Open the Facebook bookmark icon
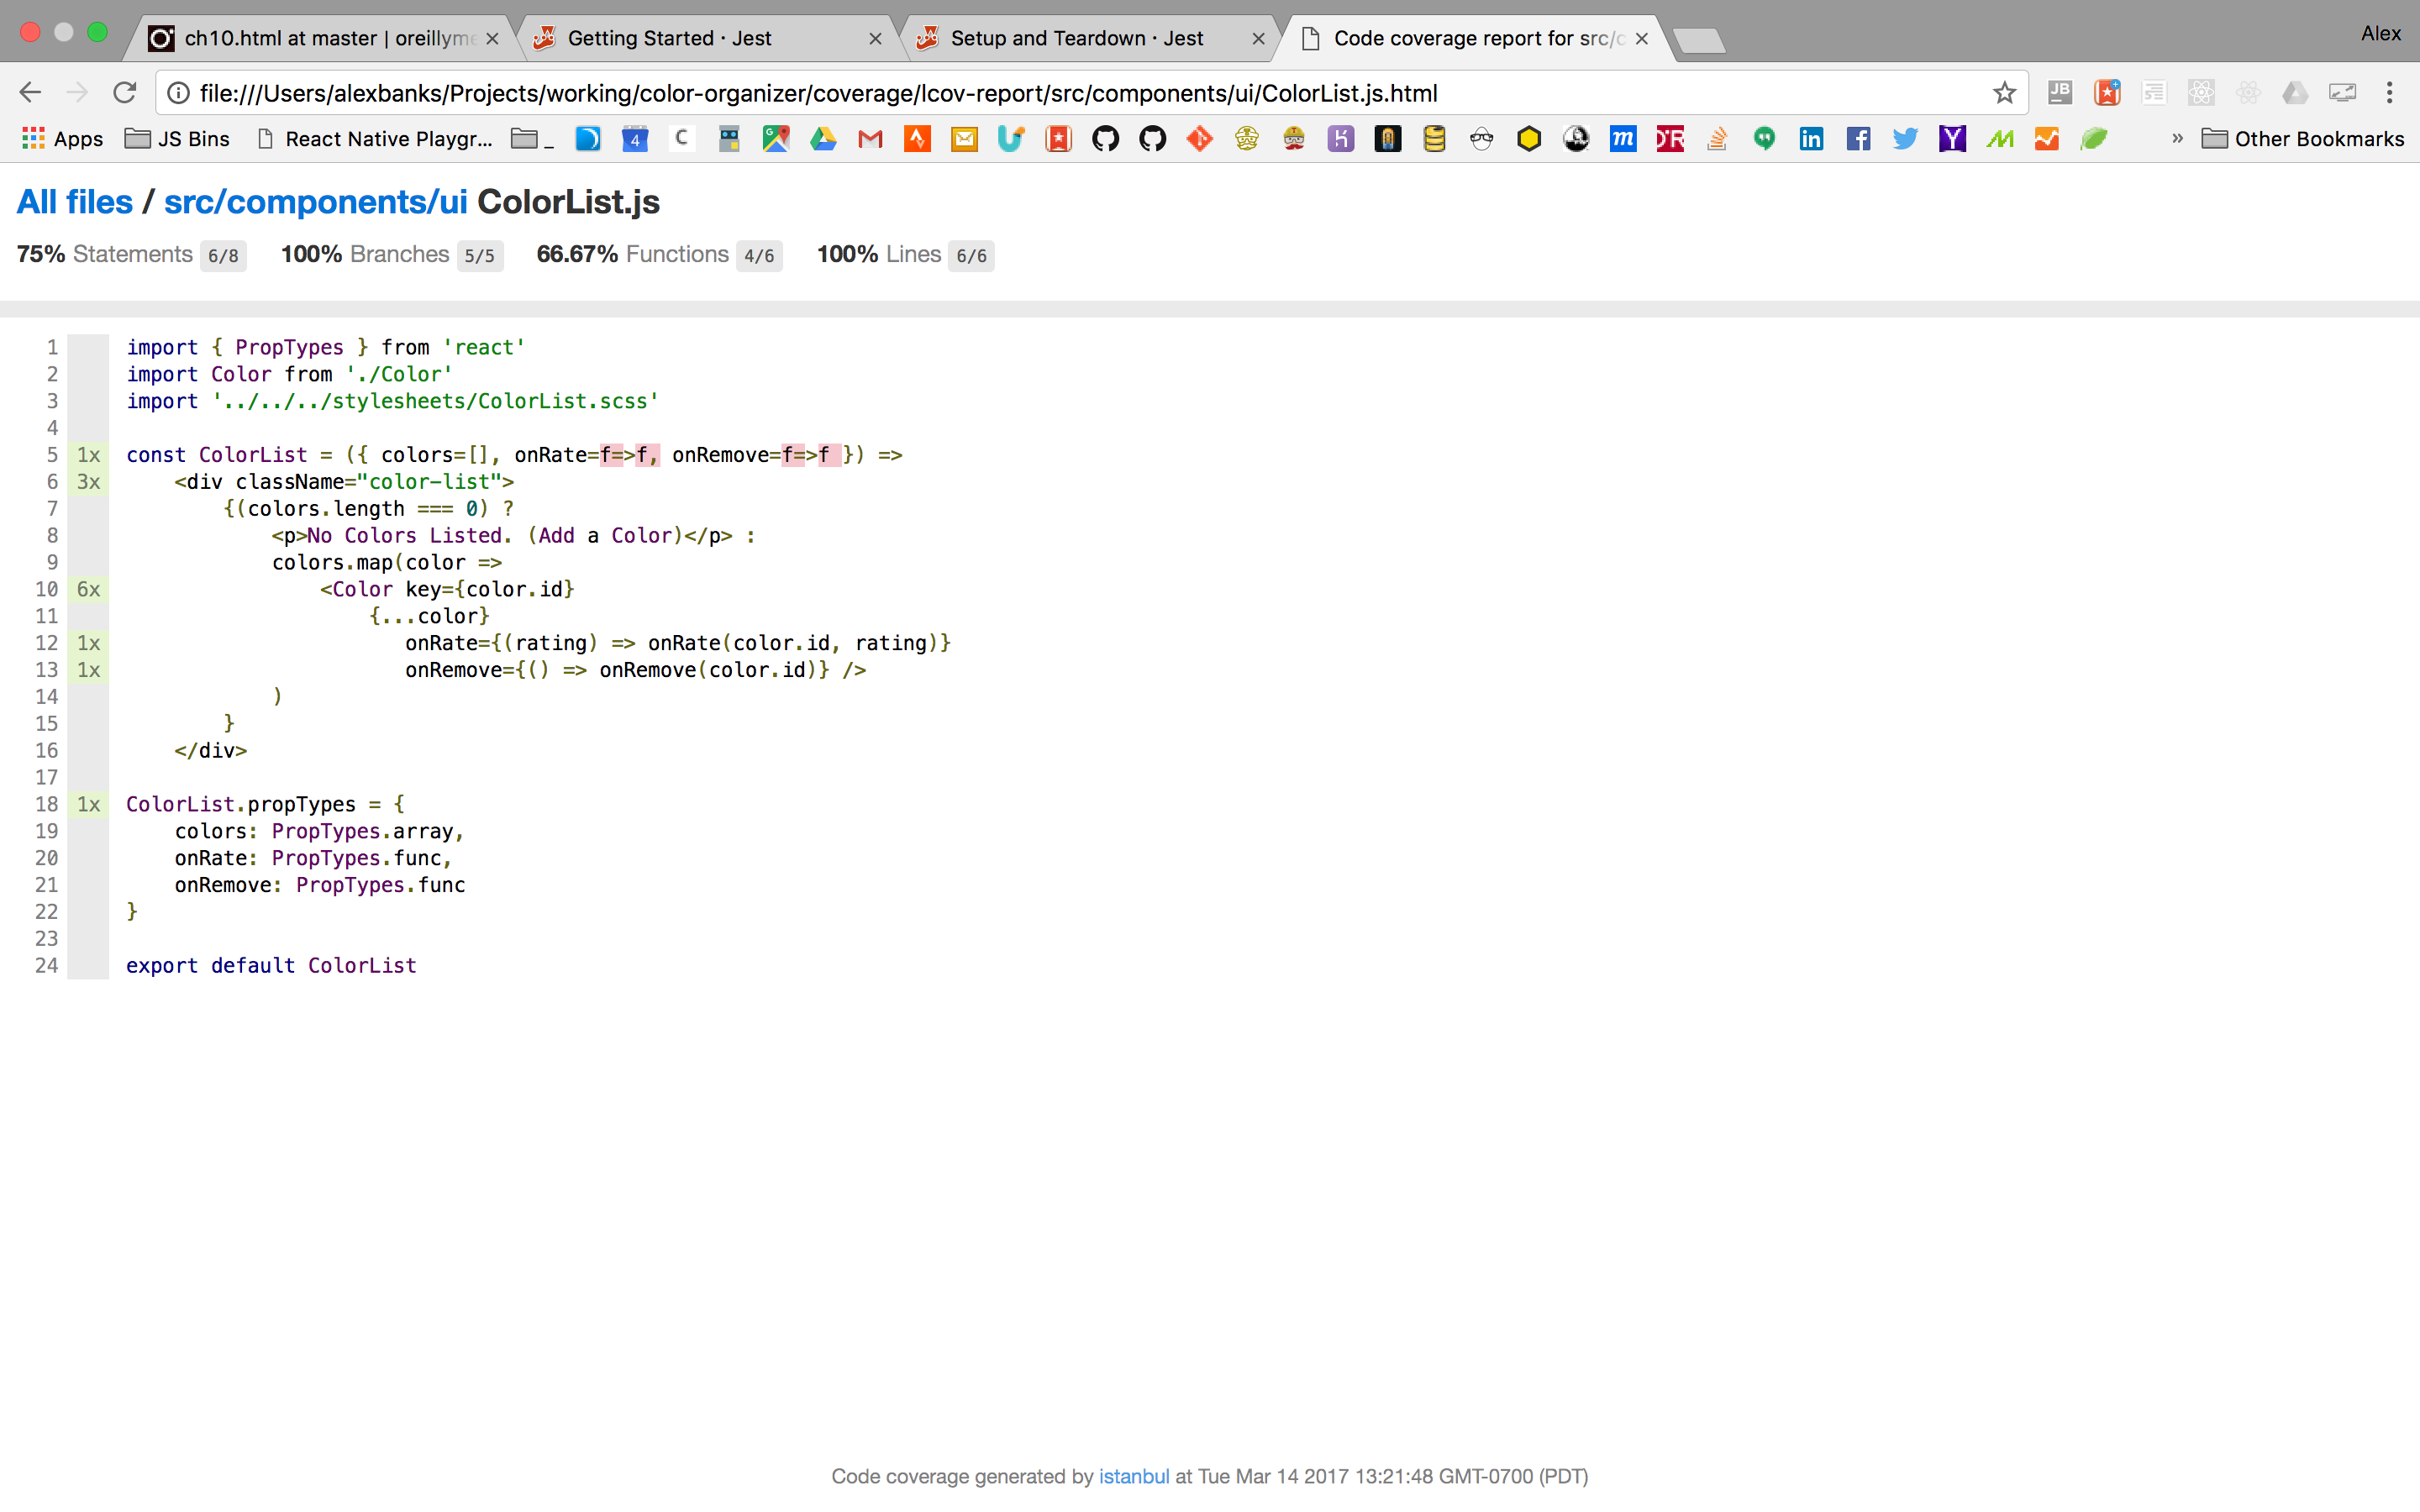This screenshot has height=1512, width=2420. coord(1858,139)
